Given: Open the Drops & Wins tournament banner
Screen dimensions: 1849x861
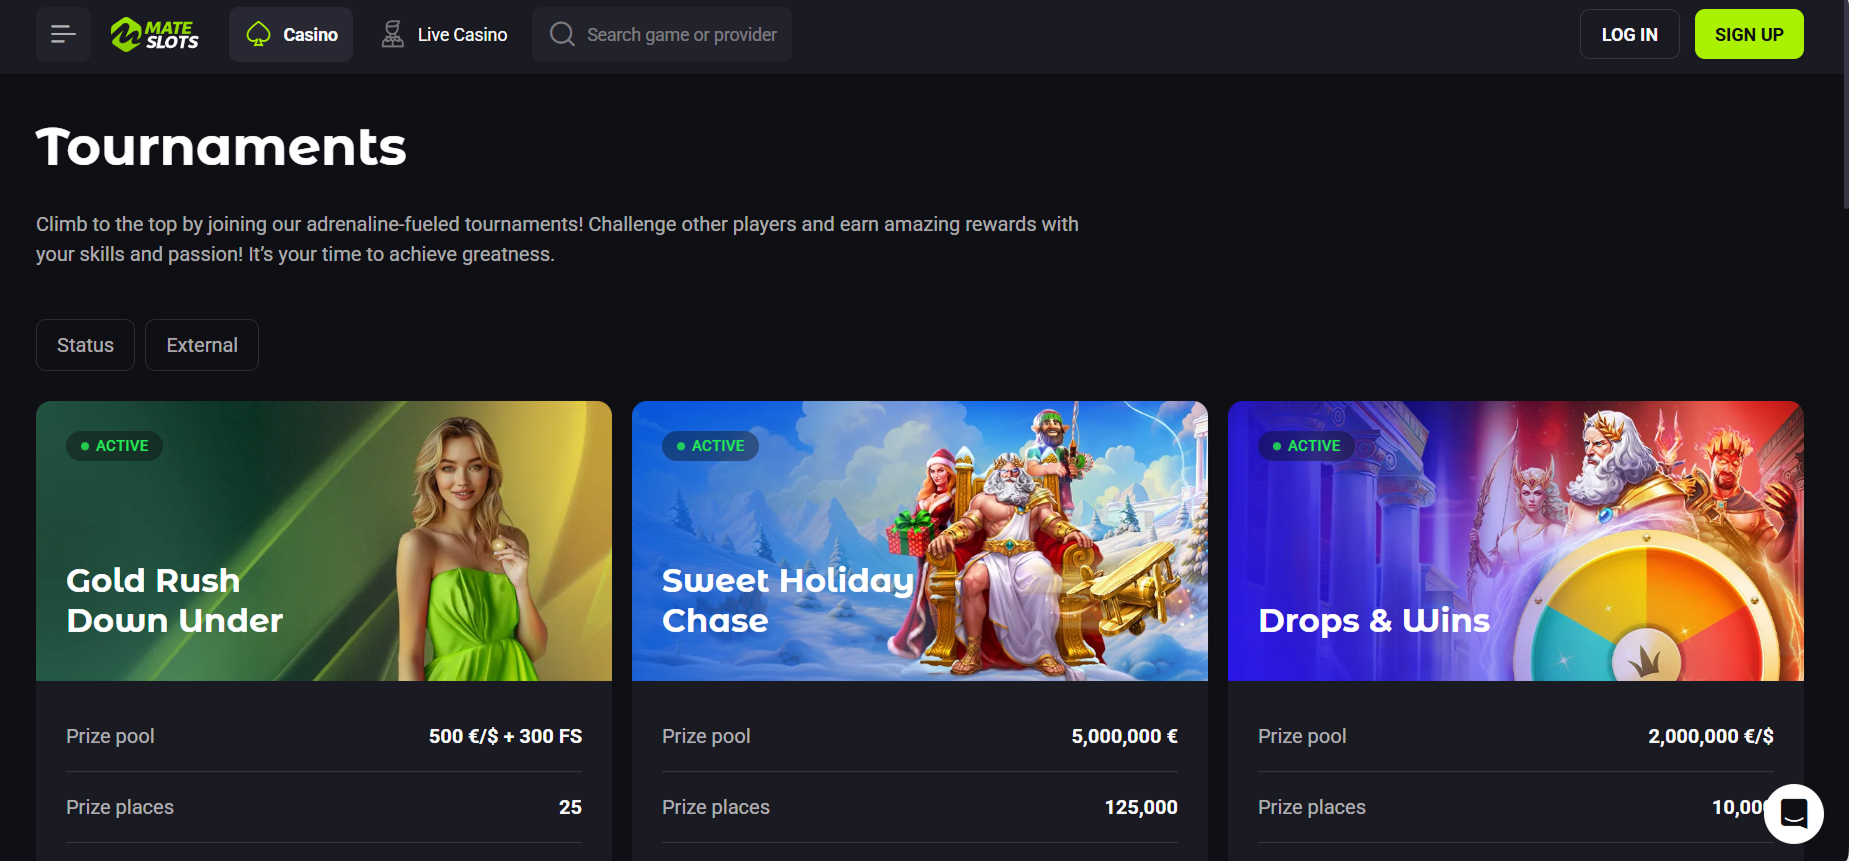Looking at the screenshot, I should pos(1516,541).
